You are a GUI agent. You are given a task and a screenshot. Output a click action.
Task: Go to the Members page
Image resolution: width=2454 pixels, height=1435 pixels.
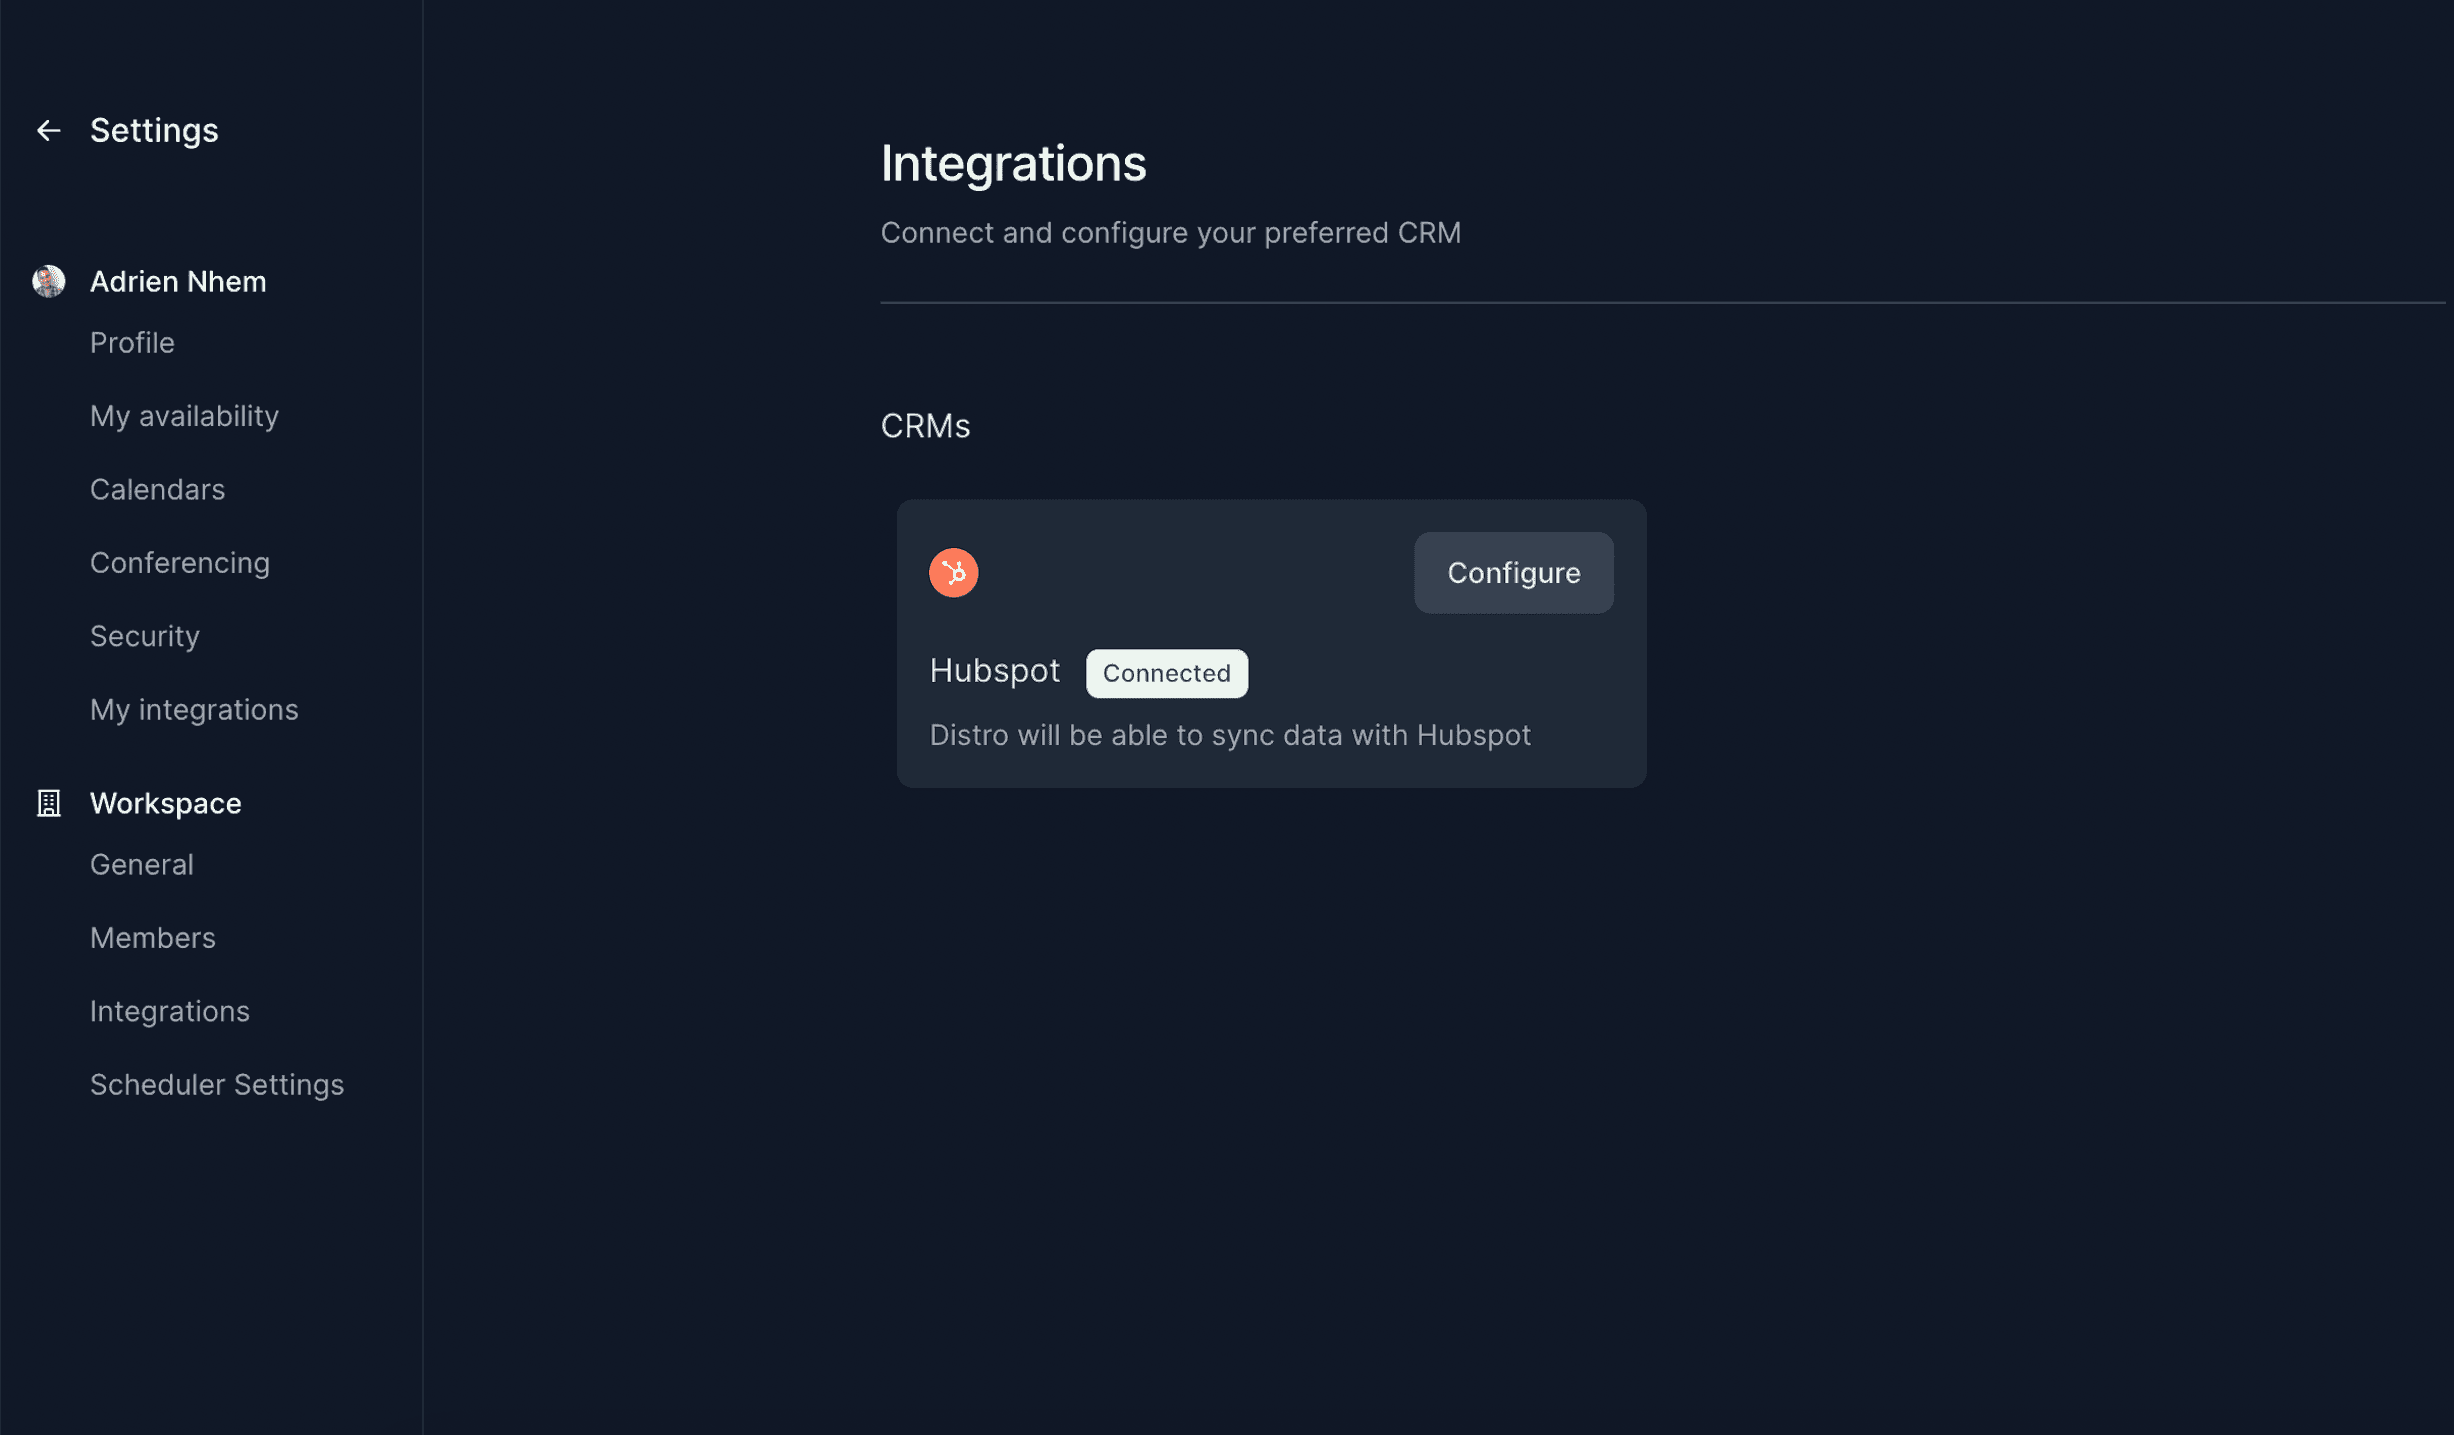(x=153, y=937)
